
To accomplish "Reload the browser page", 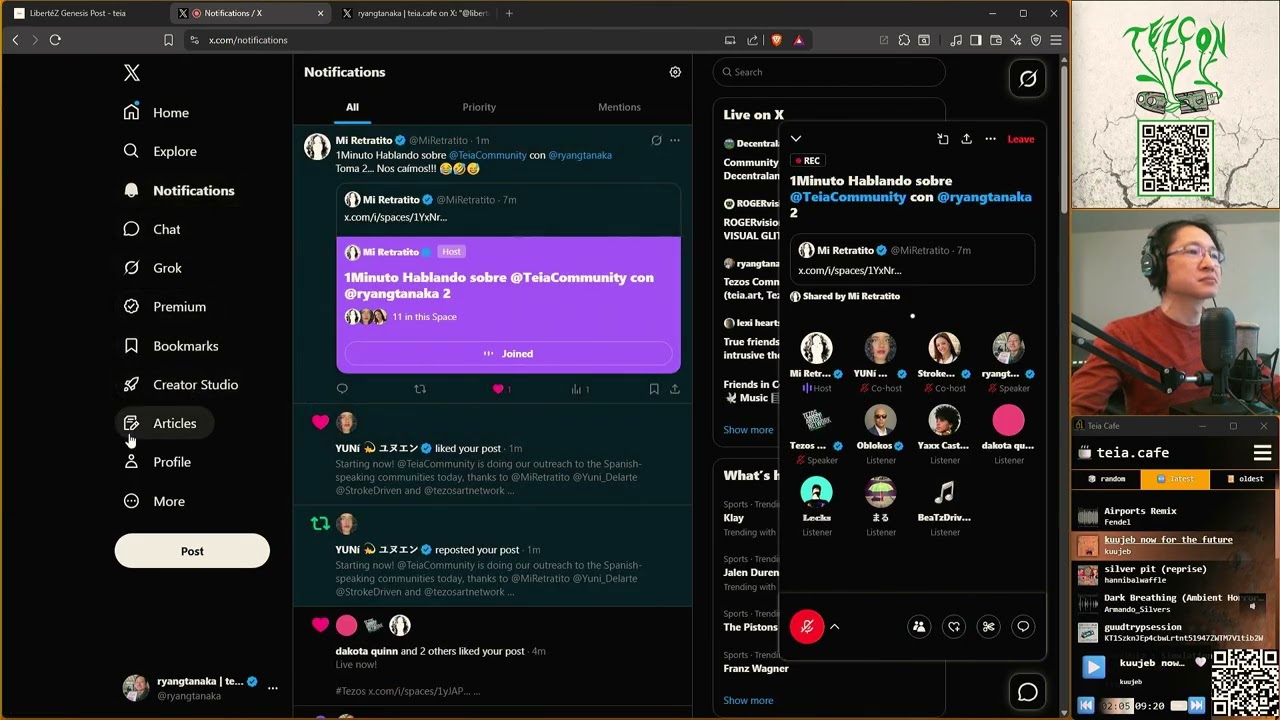I will pos(55,40).
